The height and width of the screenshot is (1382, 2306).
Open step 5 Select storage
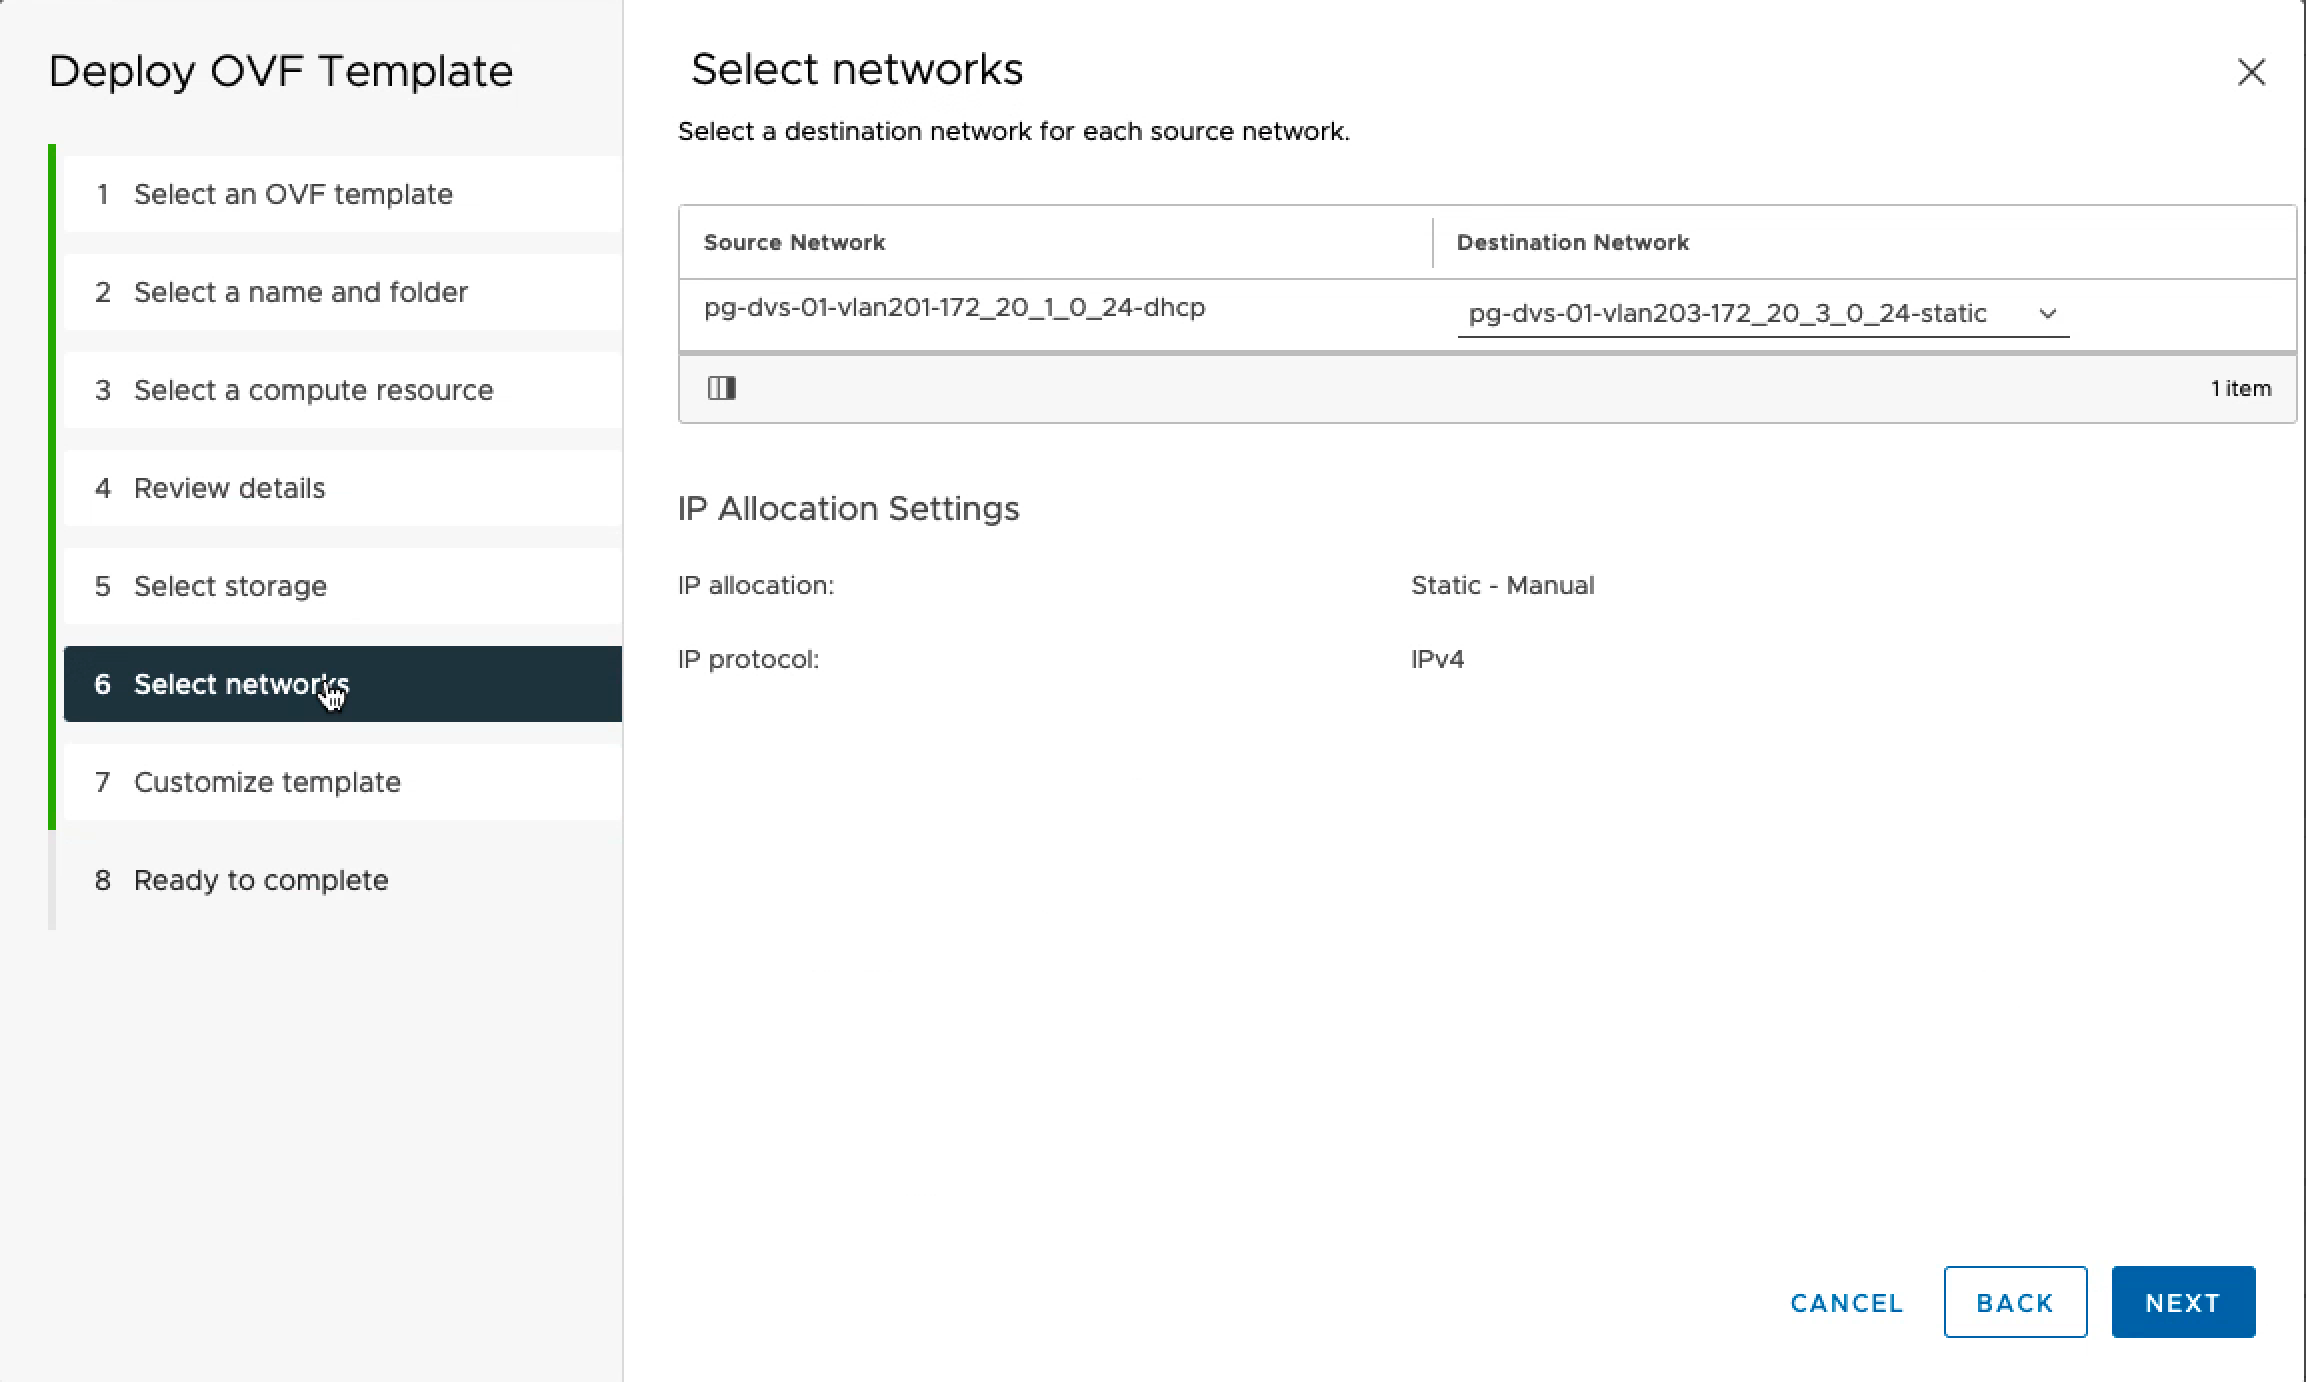coord(230,586)
